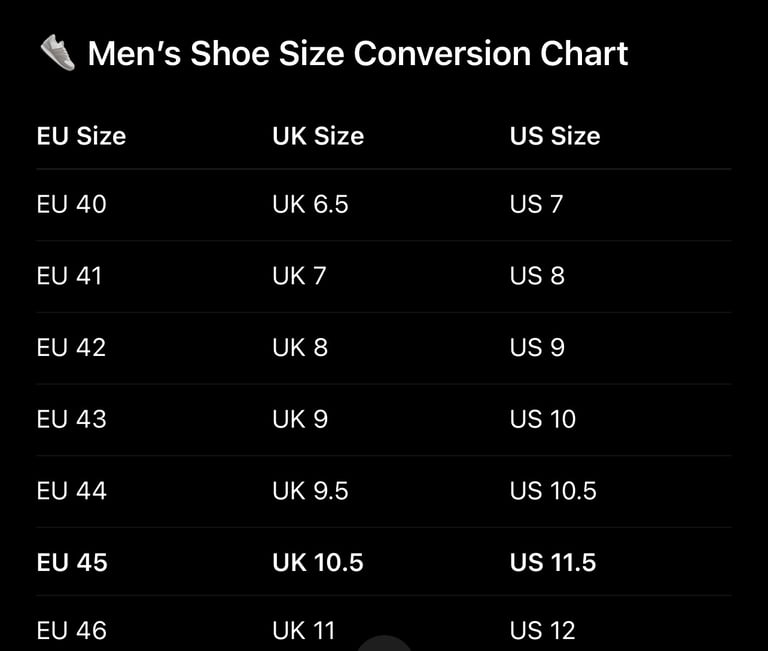This screenshot has width=768, height=651.
Task: Select the US 7 cell
Action: click(536, 204)
